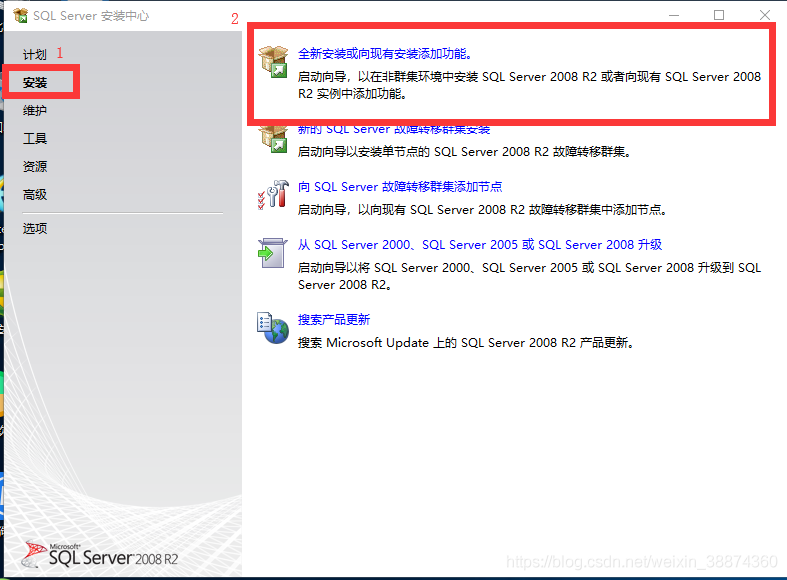Open the 计划 page in sidebar
The height and width of the screenshot is (580, 787).
(x=35, y=54)
